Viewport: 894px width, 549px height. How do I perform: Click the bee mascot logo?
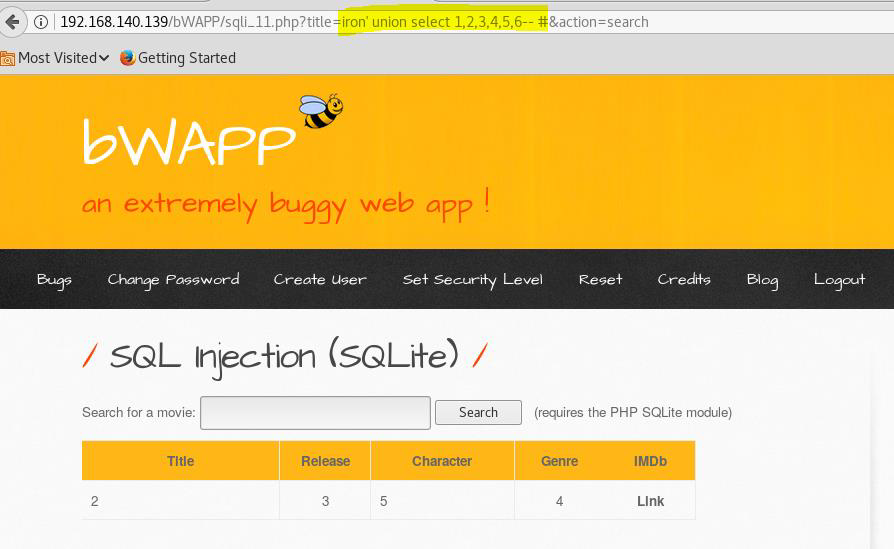tap(321, 111)
